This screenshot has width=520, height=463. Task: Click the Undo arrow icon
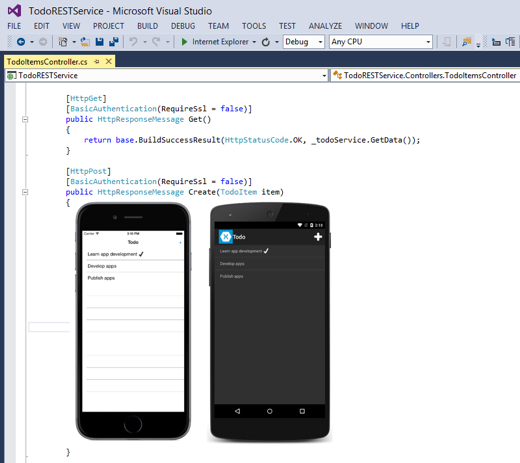tap(133, 42)
